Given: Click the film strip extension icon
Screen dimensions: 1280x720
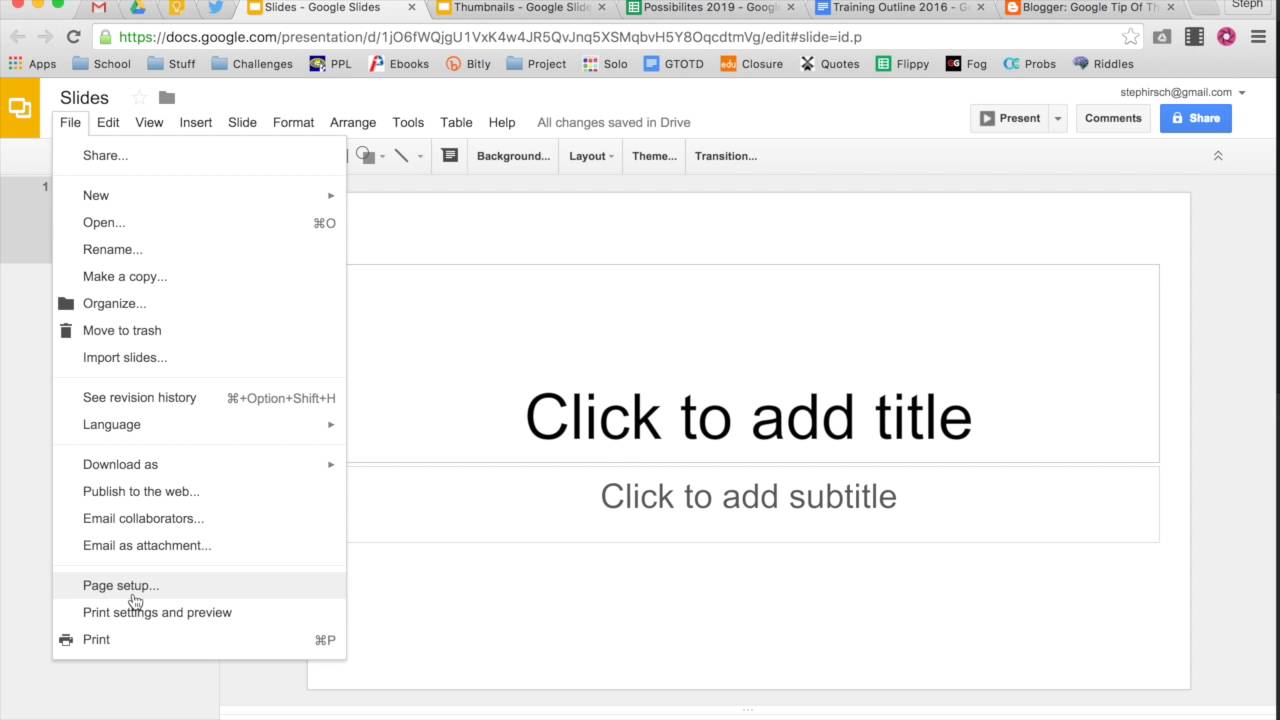Looking at the screenshot, I should pyautogui.click(x=1194, y=37).
